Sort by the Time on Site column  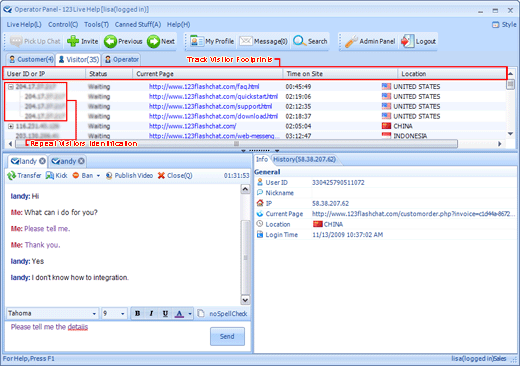click(340, 74)
